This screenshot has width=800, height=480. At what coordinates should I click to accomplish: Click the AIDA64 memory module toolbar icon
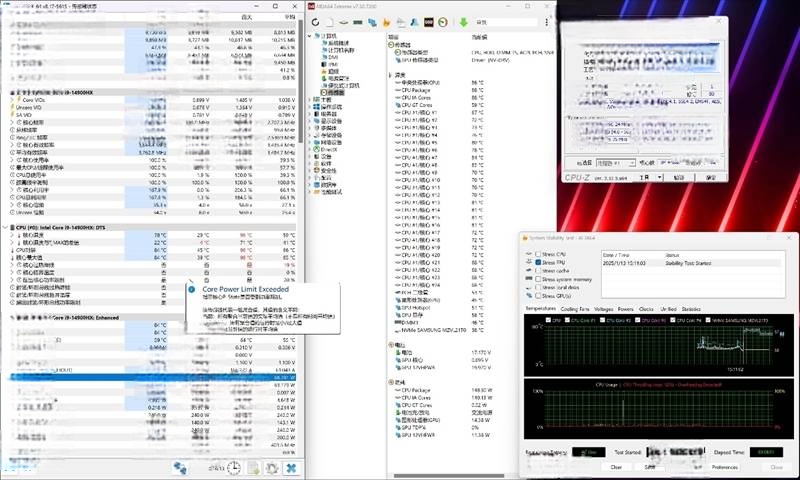[358, 22]
